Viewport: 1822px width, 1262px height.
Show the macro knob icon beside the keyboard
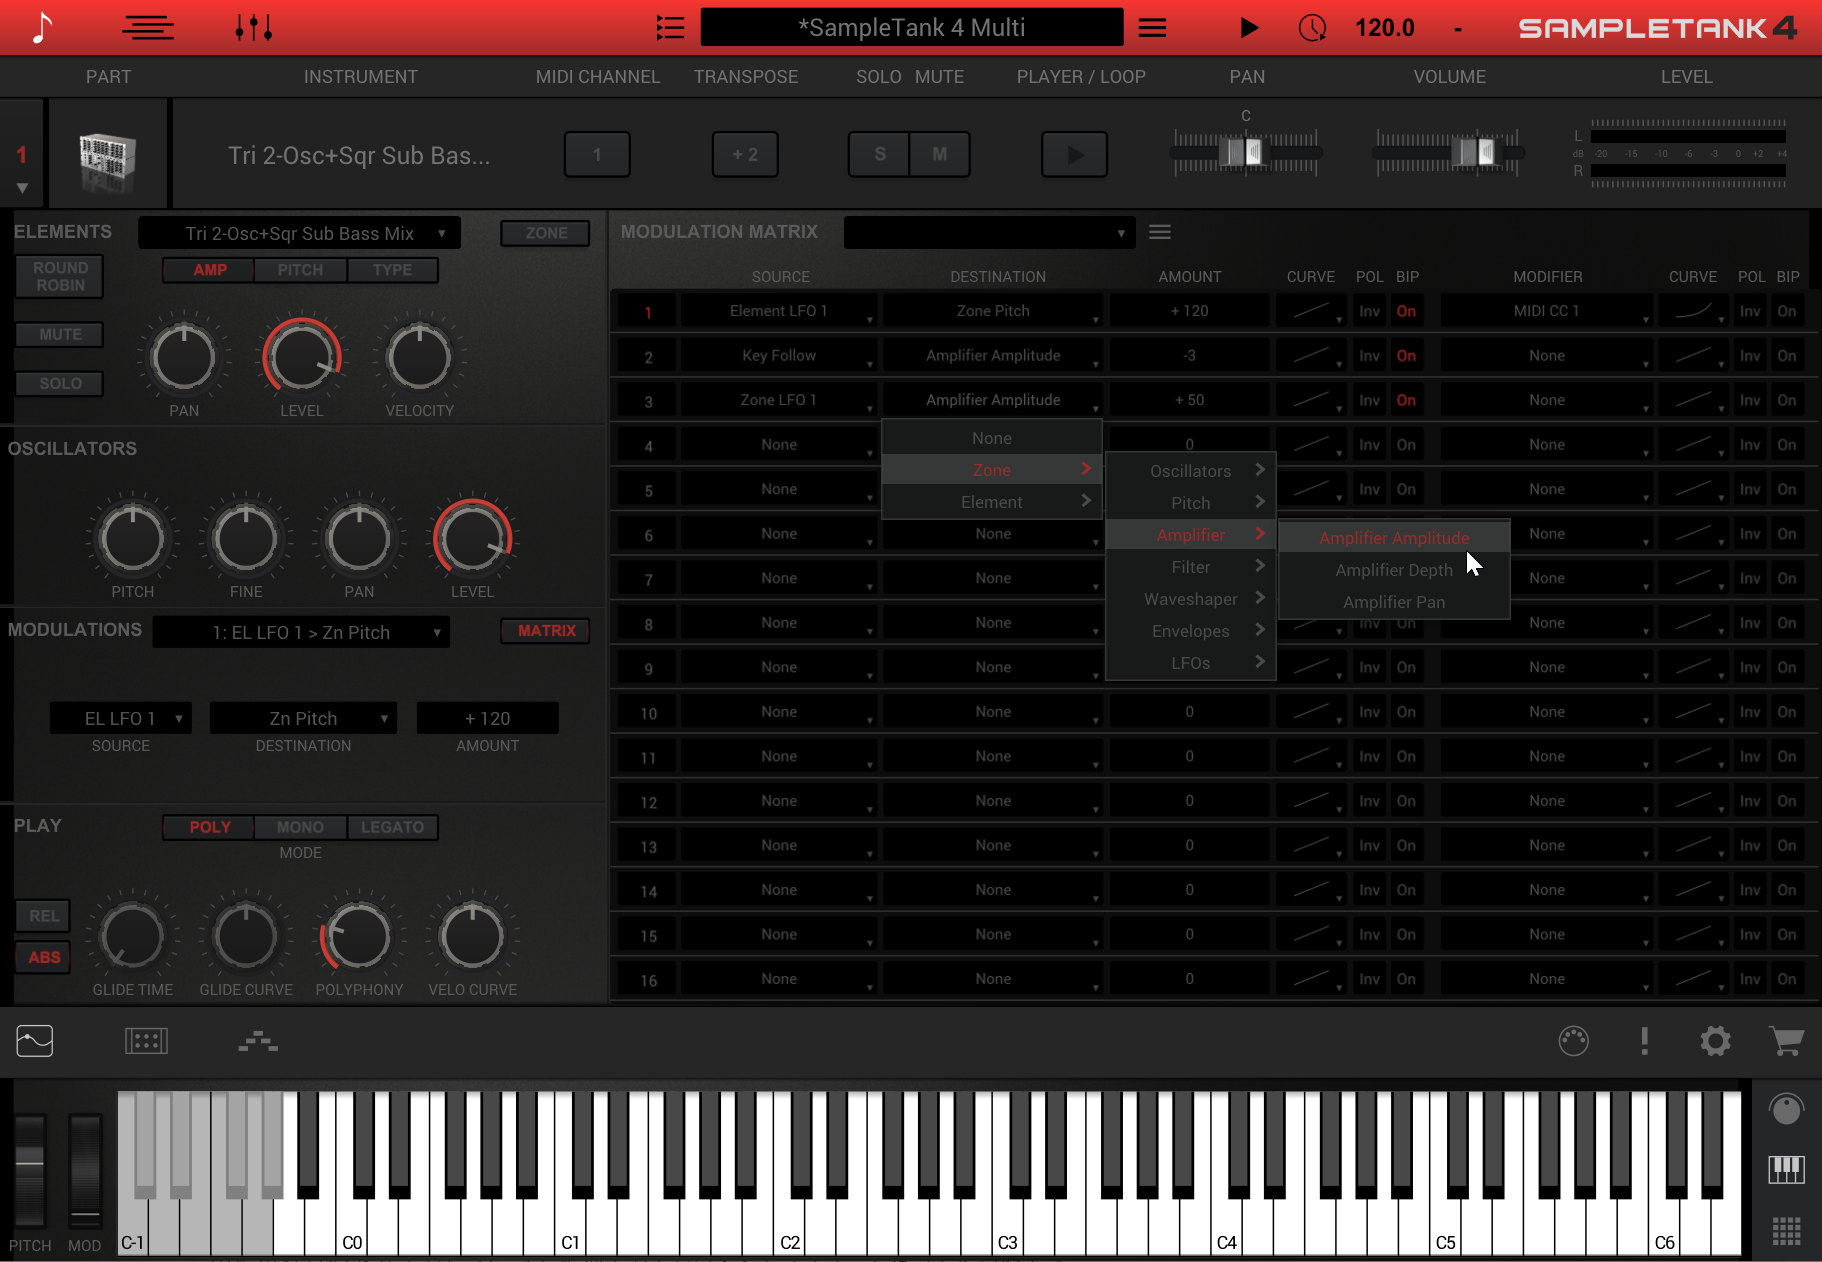[x=1786, y=1109]
